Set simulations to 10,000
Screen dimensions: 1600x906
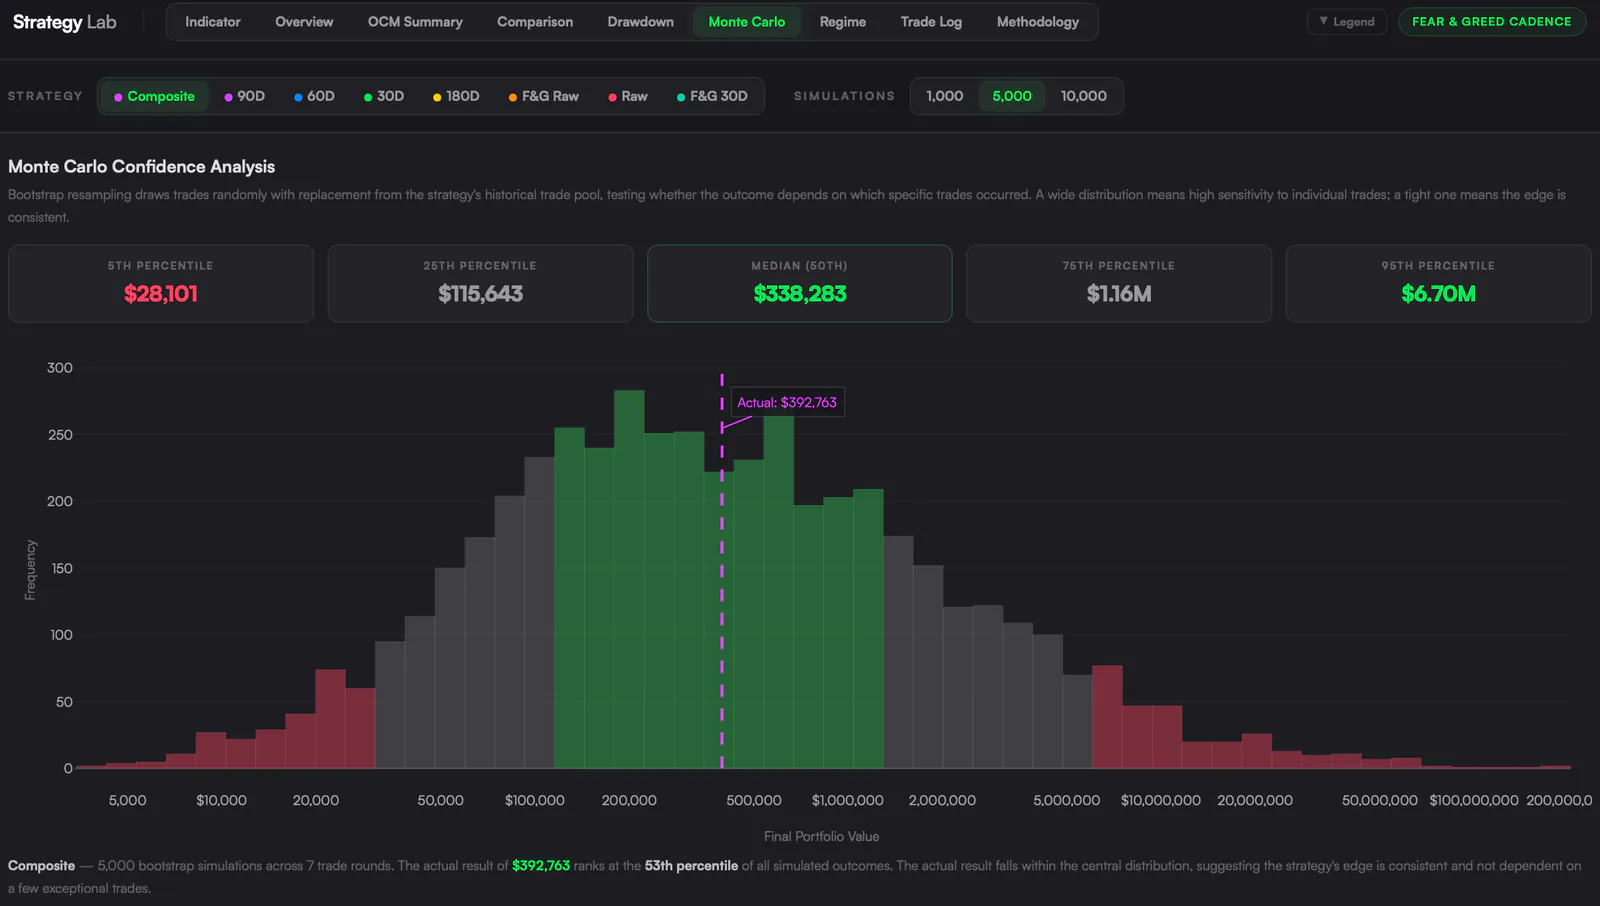tap(1083, 96)
